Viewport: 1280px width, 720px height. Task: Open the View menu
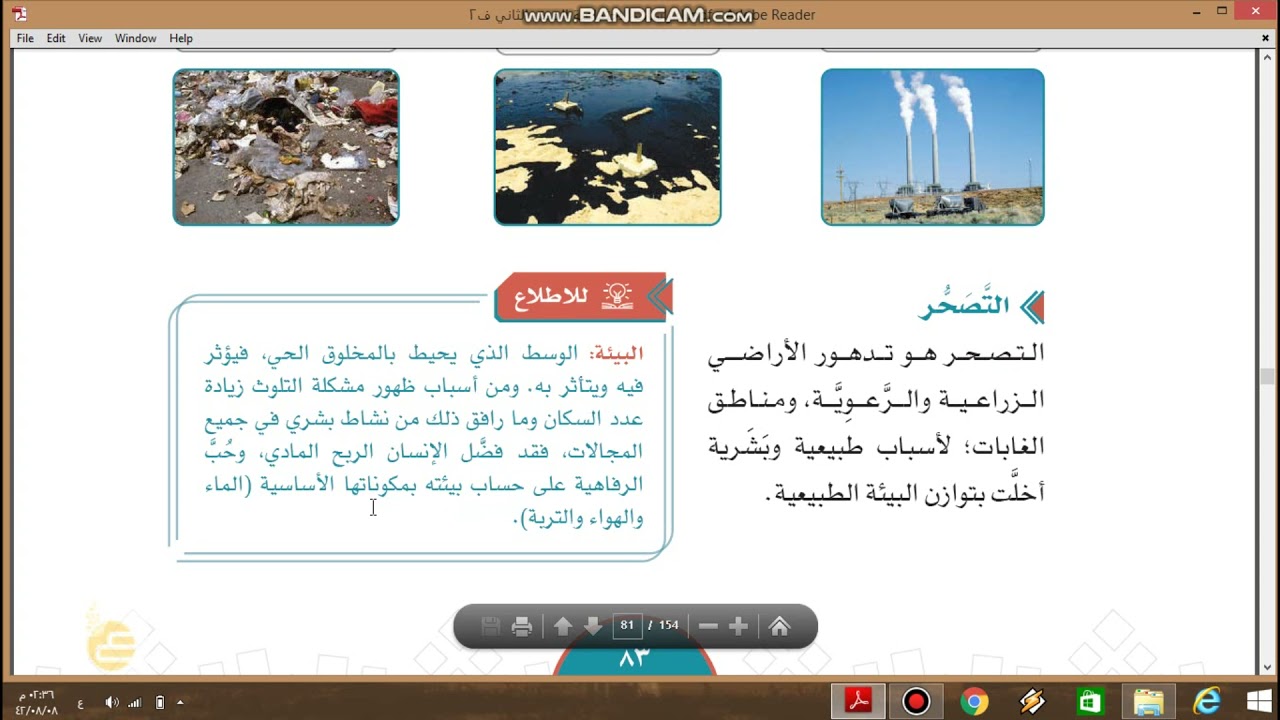pyautogui.click(x=90, y=38)
